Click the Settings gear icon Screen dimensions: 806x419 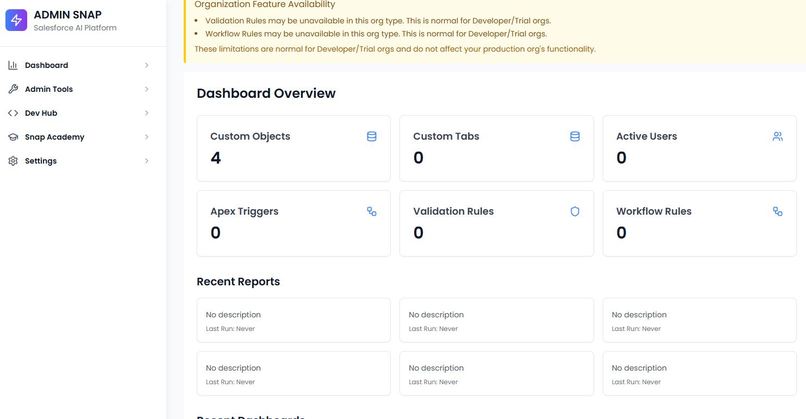coord(13,161)
